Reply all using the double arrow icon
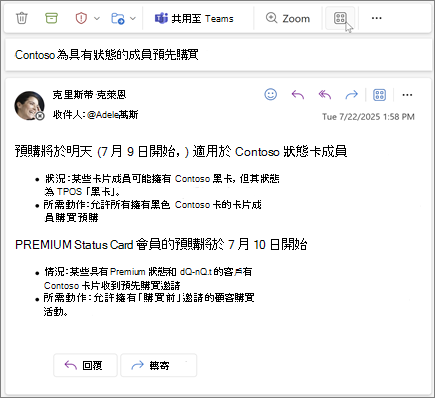435x398 pixels. [x=325, y=95]
